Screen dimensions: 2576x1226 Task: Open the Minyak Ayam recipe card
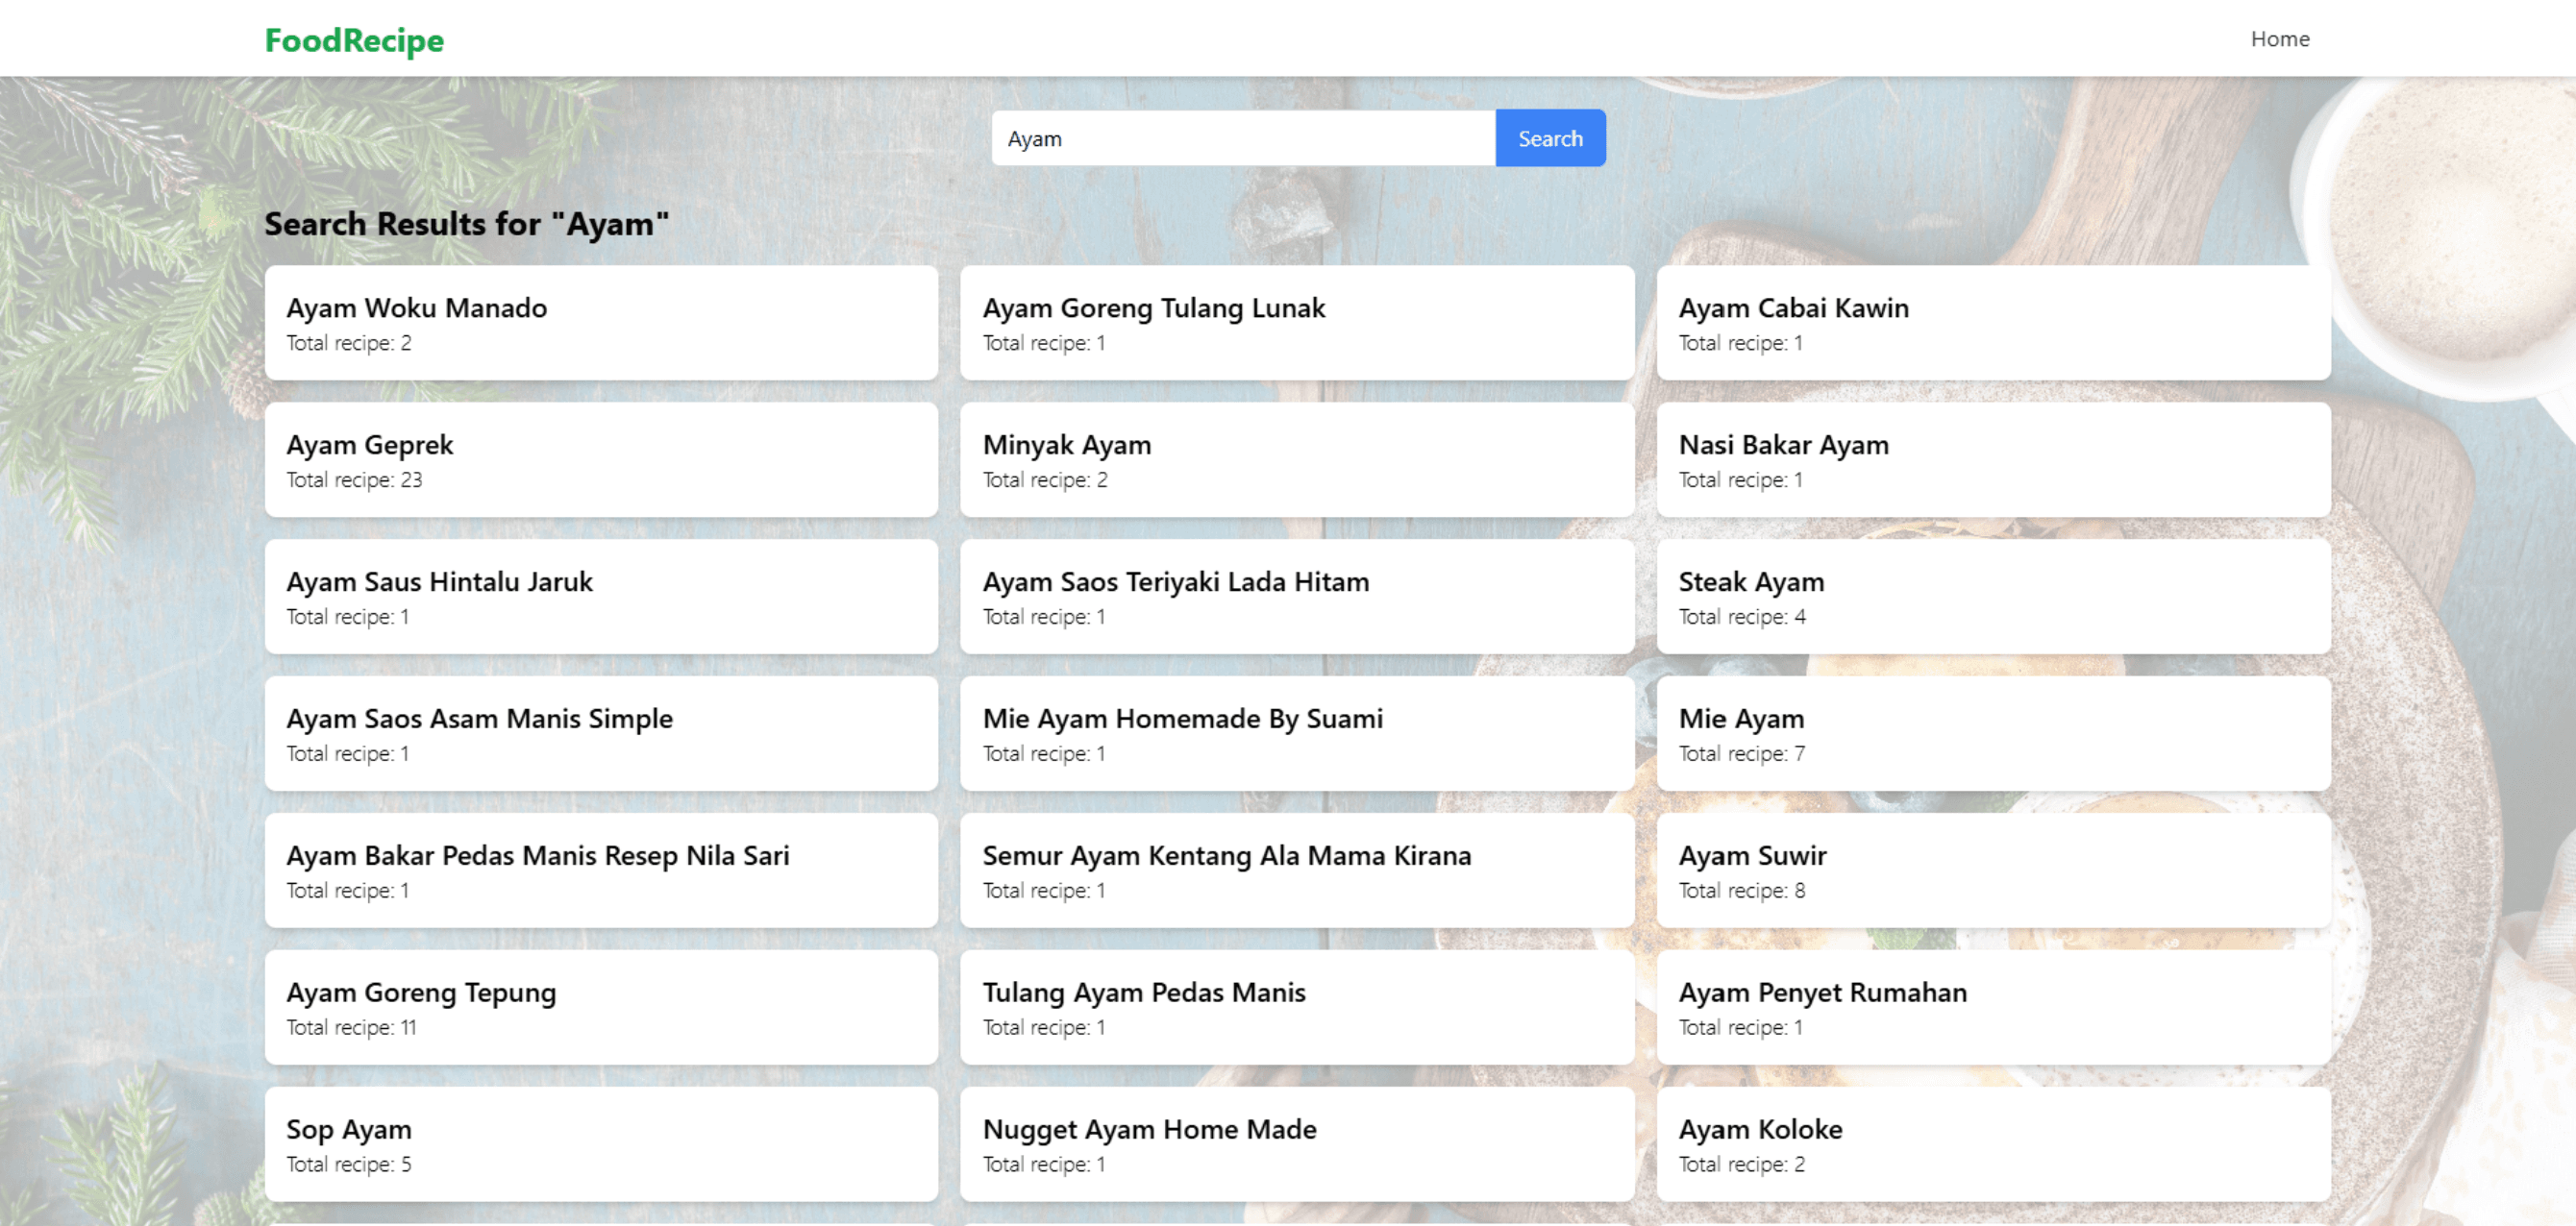click(x=1297, y=459)
